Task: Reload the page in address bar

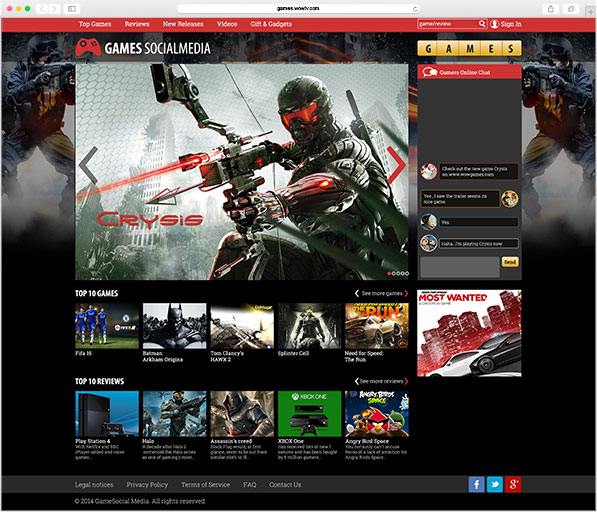Action: coord(415,8)
